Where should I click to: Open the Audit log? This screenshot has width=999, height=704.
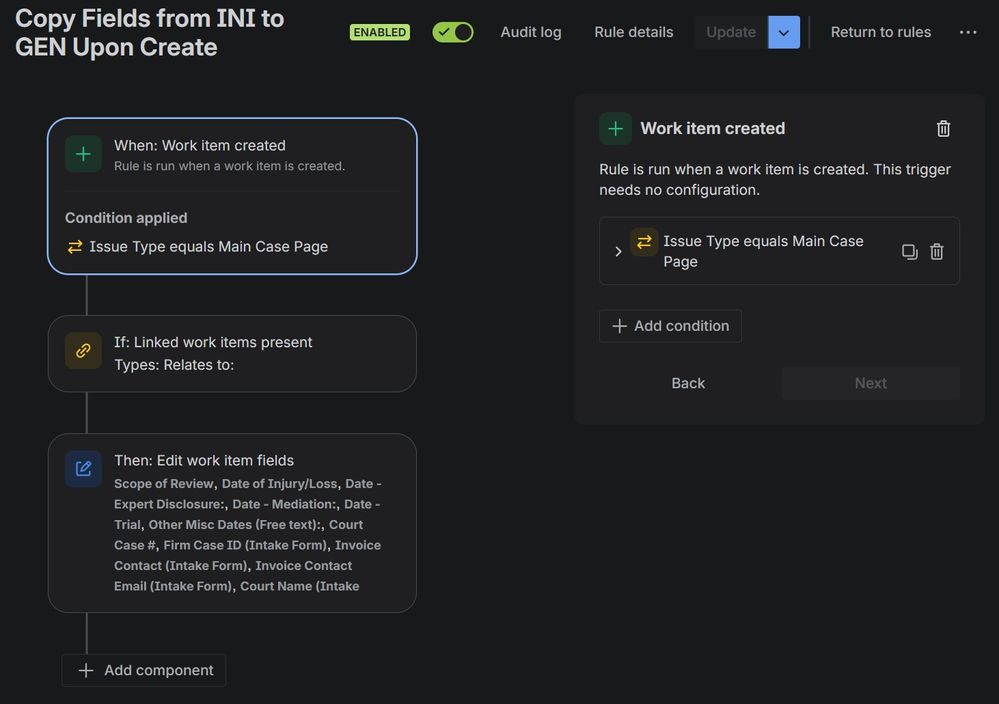(531, 32)
